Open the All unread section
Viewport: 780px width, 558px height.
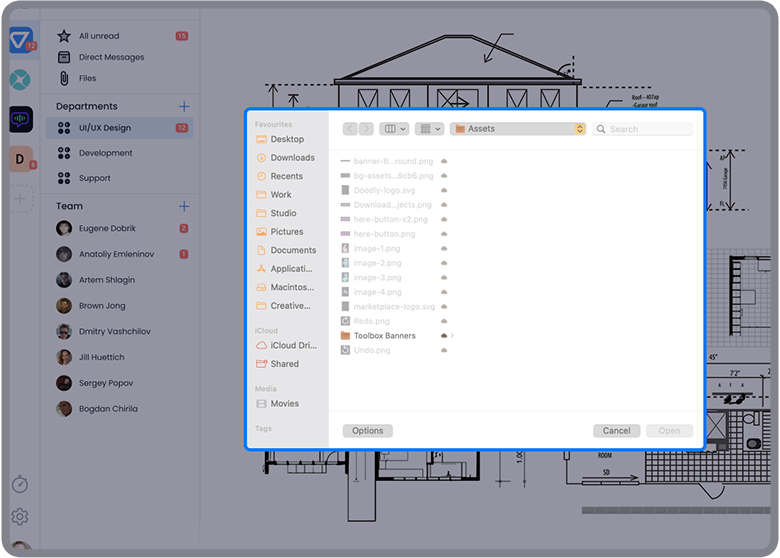point(99,36)
